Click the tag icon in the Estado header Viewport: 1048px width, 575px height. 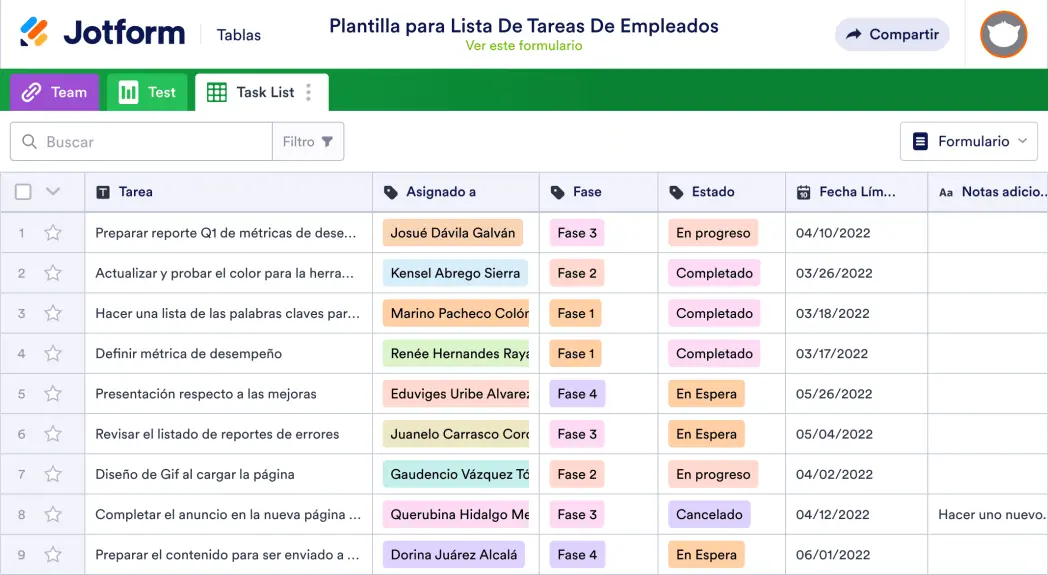677,192
